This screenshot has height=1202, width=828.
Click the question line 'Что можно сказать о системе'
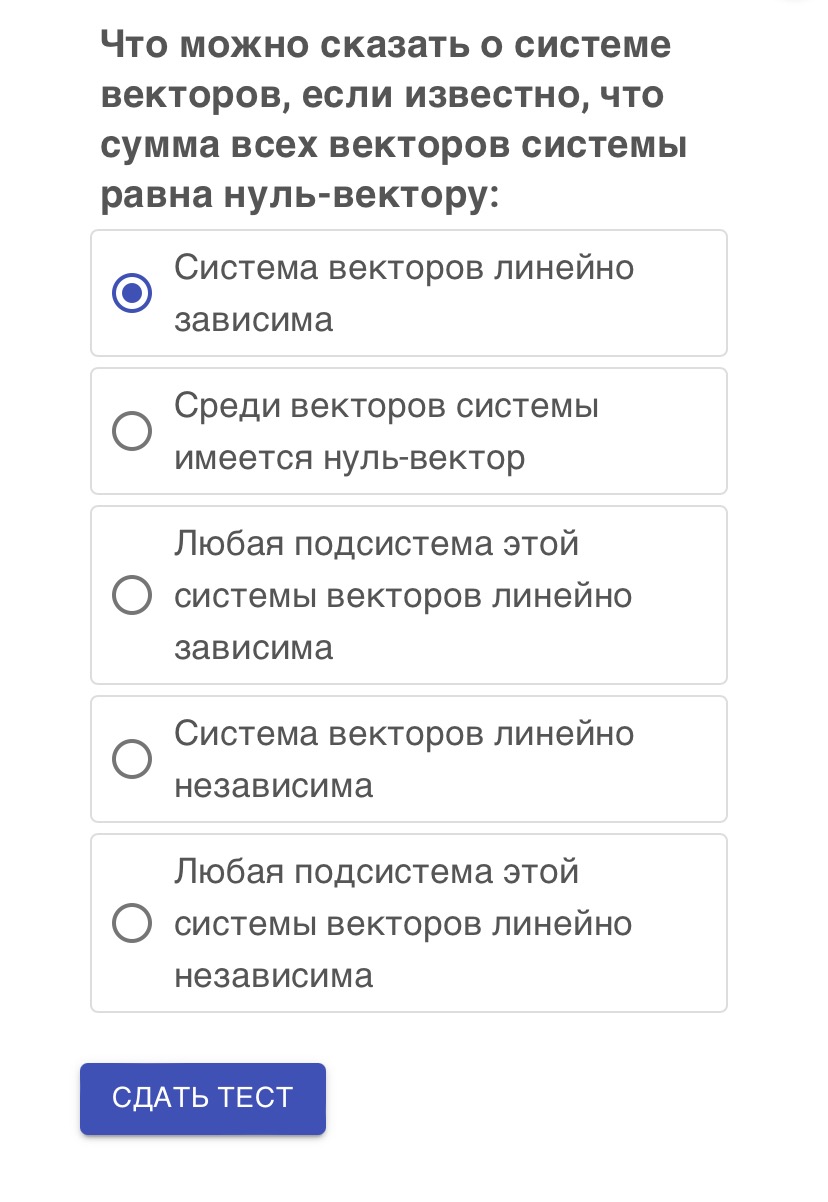point(385,45)
